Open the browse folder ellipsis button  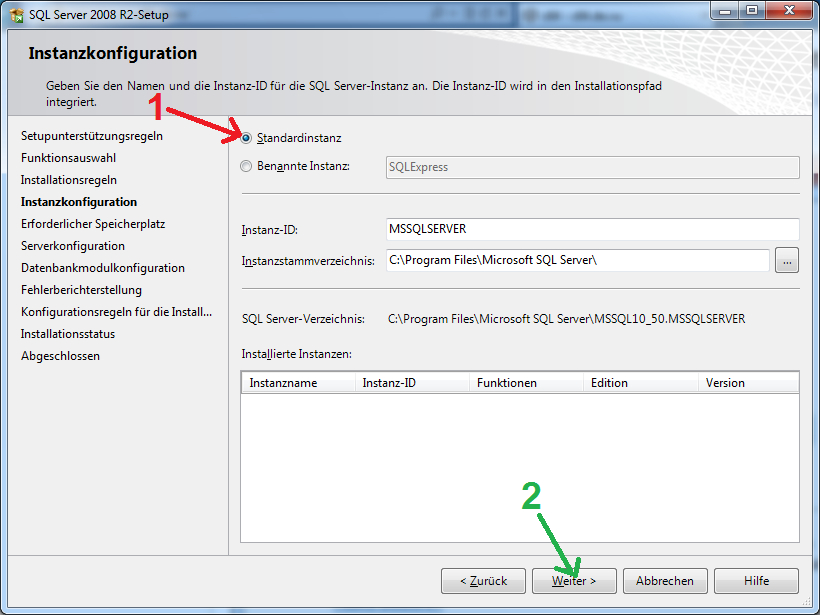pos(787,261)
